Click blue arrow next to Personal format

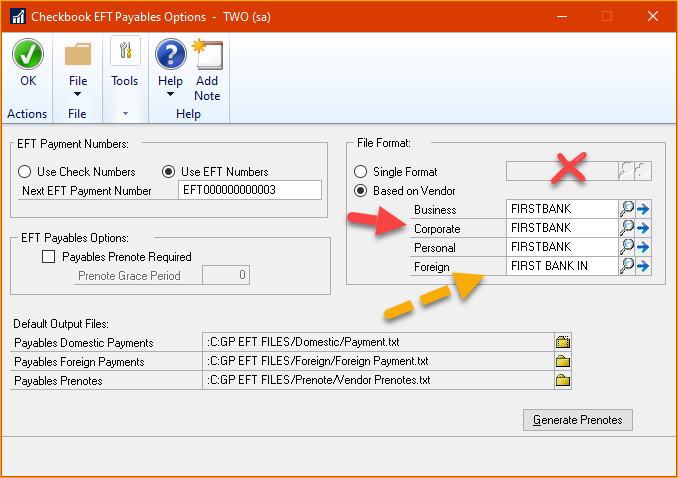coord(643,247)
